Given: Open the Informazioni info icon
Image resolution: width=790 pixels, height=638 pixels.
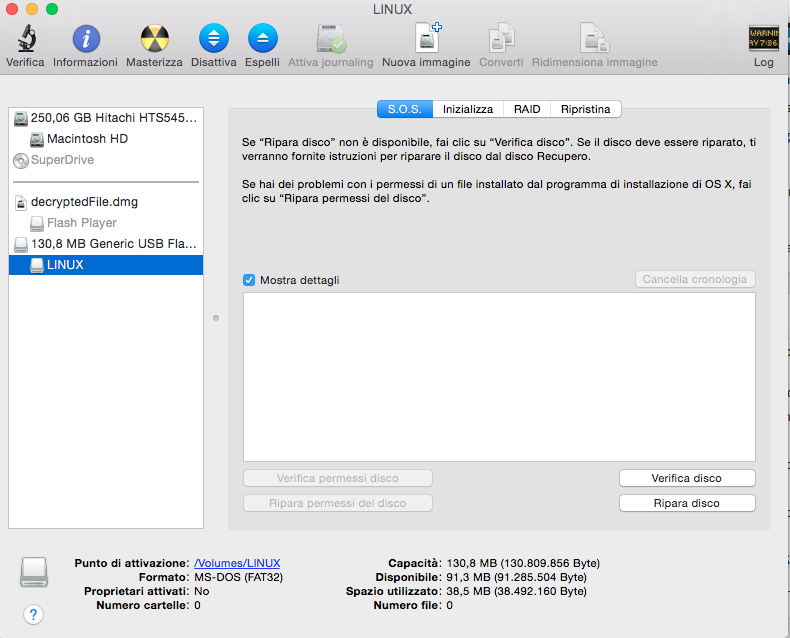Looking at the screenshot, I should (x=86, y=41).
